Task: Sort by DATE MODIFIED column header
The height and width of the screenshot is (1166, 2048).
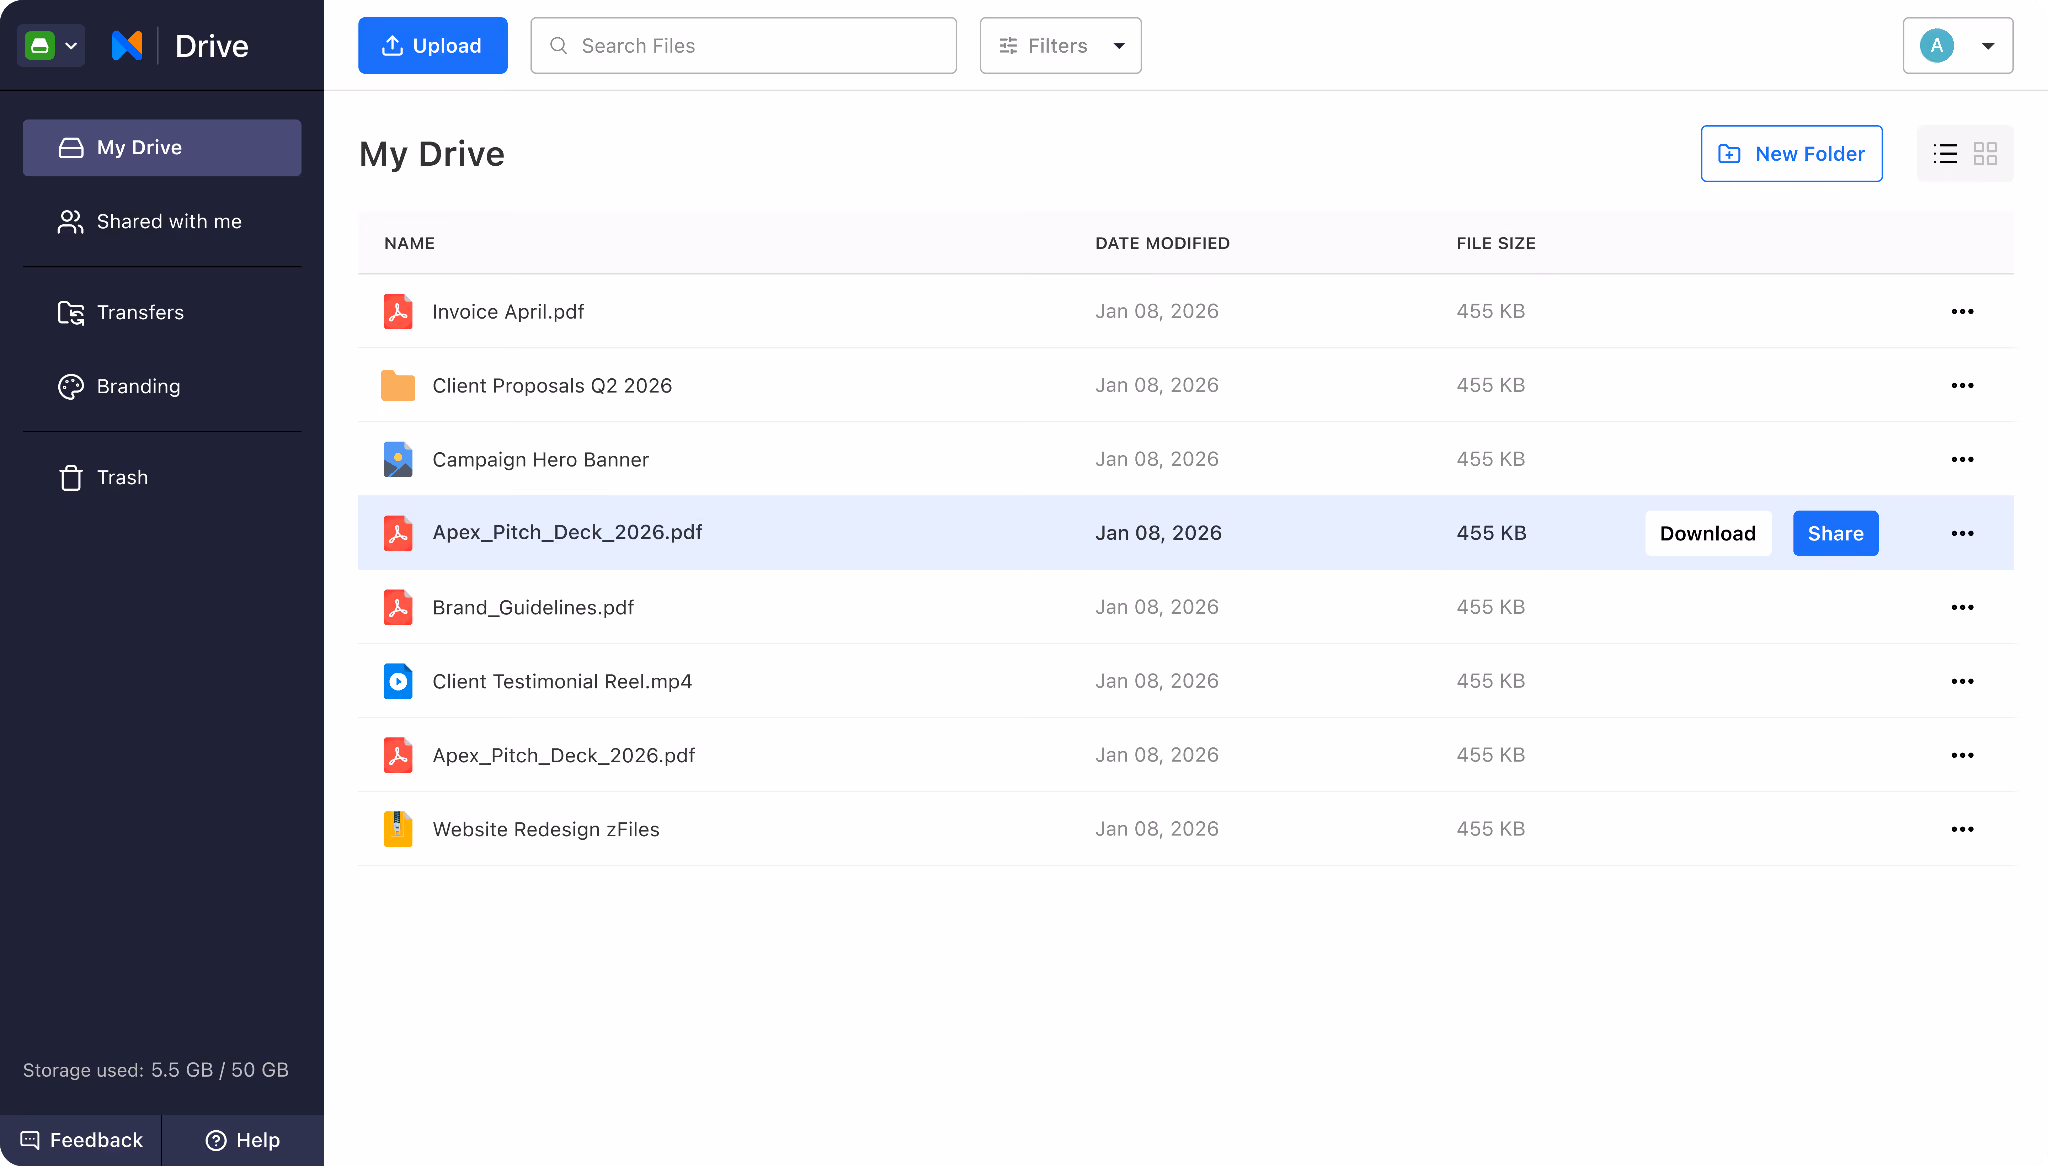Action: (1162, 244)
